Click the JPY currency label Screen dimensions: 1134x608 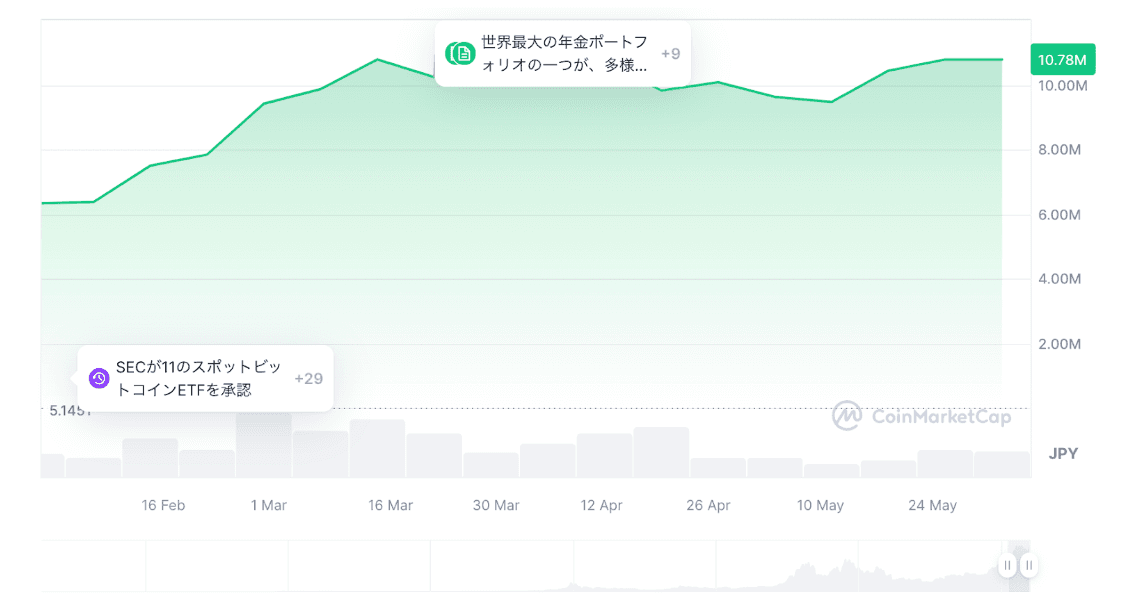coord(1063,453)
